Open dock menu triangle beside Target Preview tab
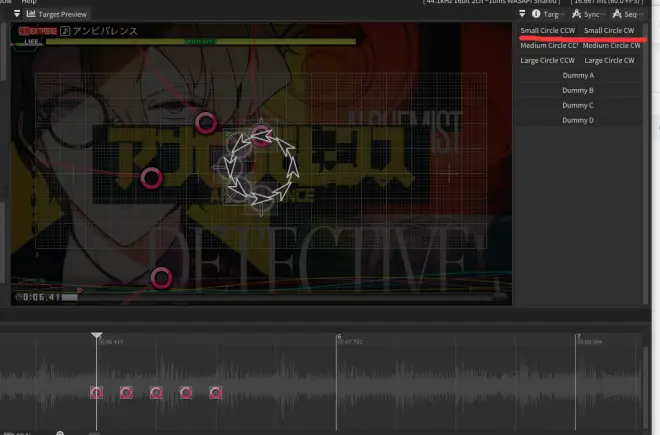660x435 pixels. (17, 14)
